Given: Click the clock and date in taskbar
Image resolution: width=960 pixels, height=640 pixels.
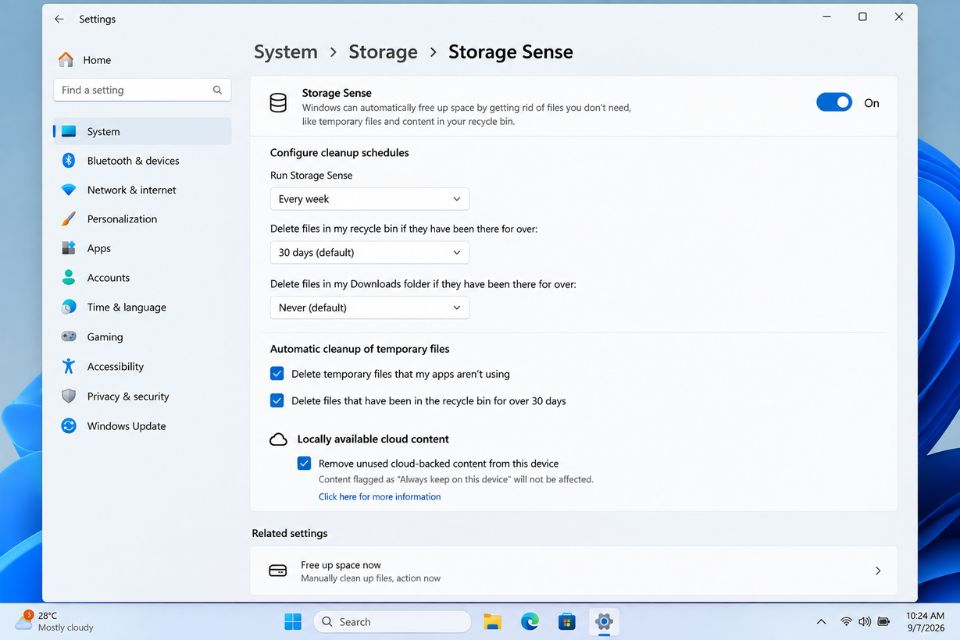Looking at the screenshot, I should click(925, 622).
